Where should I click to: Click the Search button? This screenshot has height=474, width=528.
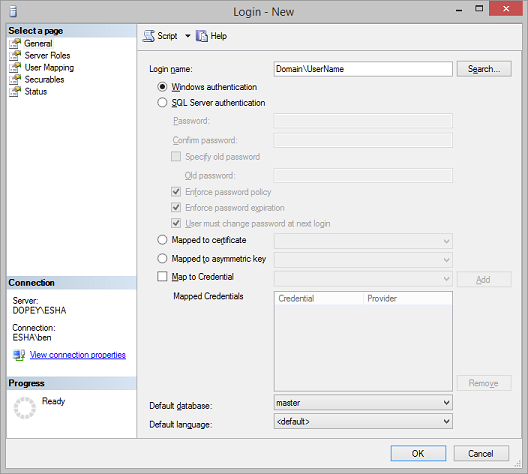click(484, 69)
